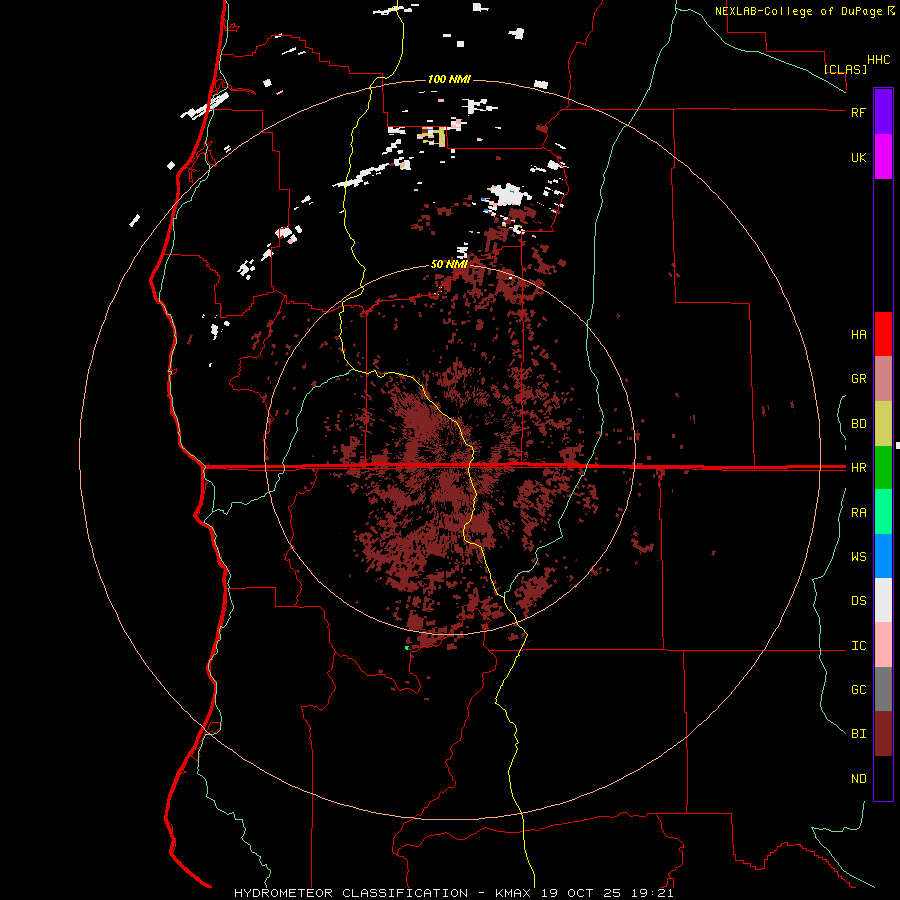The height and width of the screenshot is (900, 900).
Task: Click the '100 NMI' range ring label
Action: (449, 79)
